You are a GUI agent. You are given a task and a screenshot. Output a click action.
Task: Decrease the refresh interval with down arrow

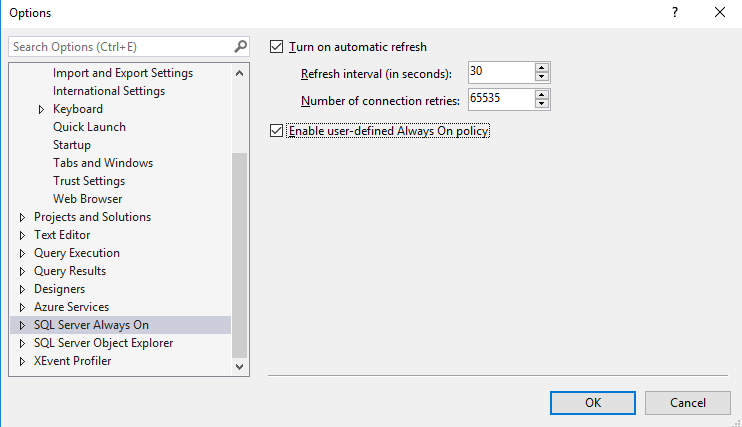[x=541, y=77]
